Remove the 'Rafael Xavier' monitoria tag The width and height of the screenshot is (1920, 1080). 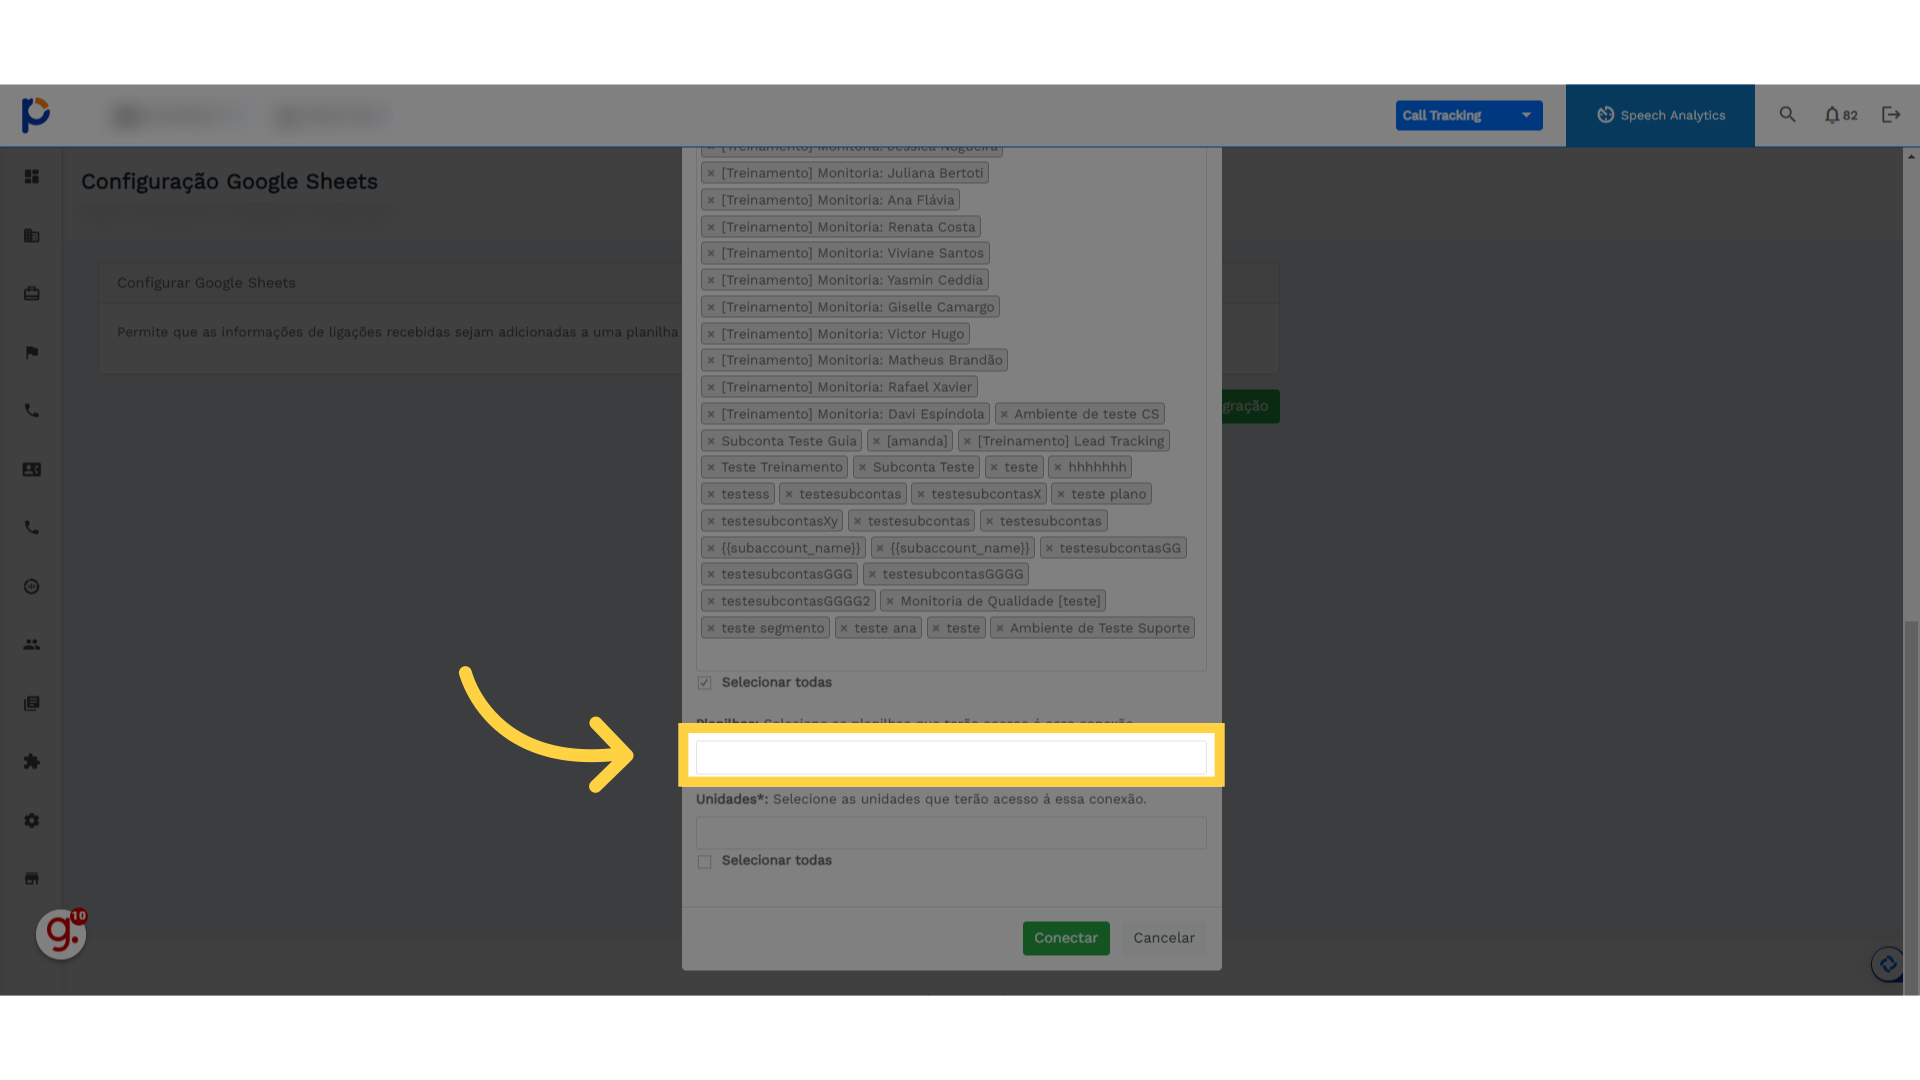[711, 387]
